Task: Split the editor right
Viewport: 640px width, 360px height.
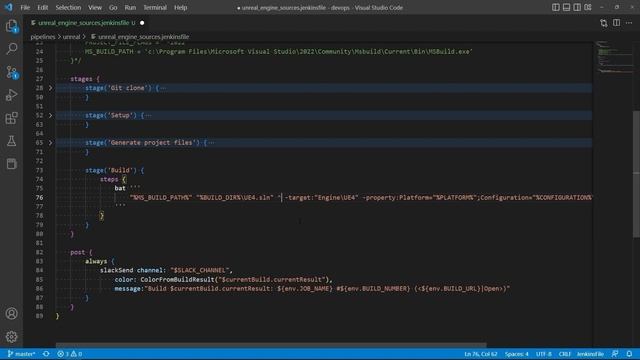Action: click(616, 23)
